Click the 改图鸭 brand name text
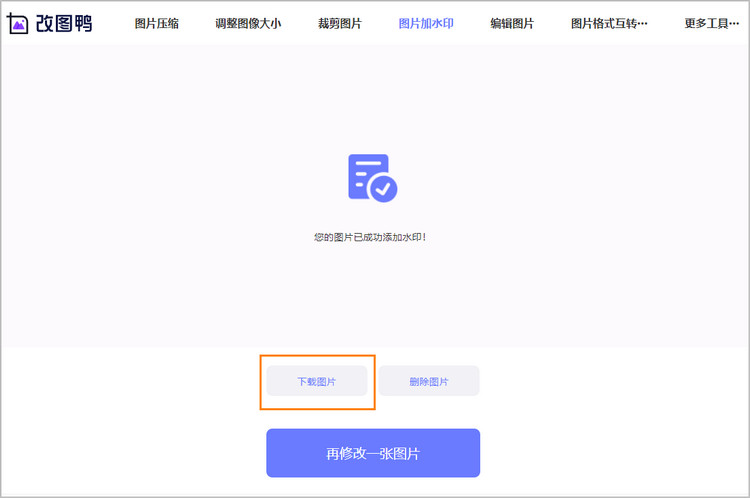This screenshot has height=498, width=750. point(64,23)
